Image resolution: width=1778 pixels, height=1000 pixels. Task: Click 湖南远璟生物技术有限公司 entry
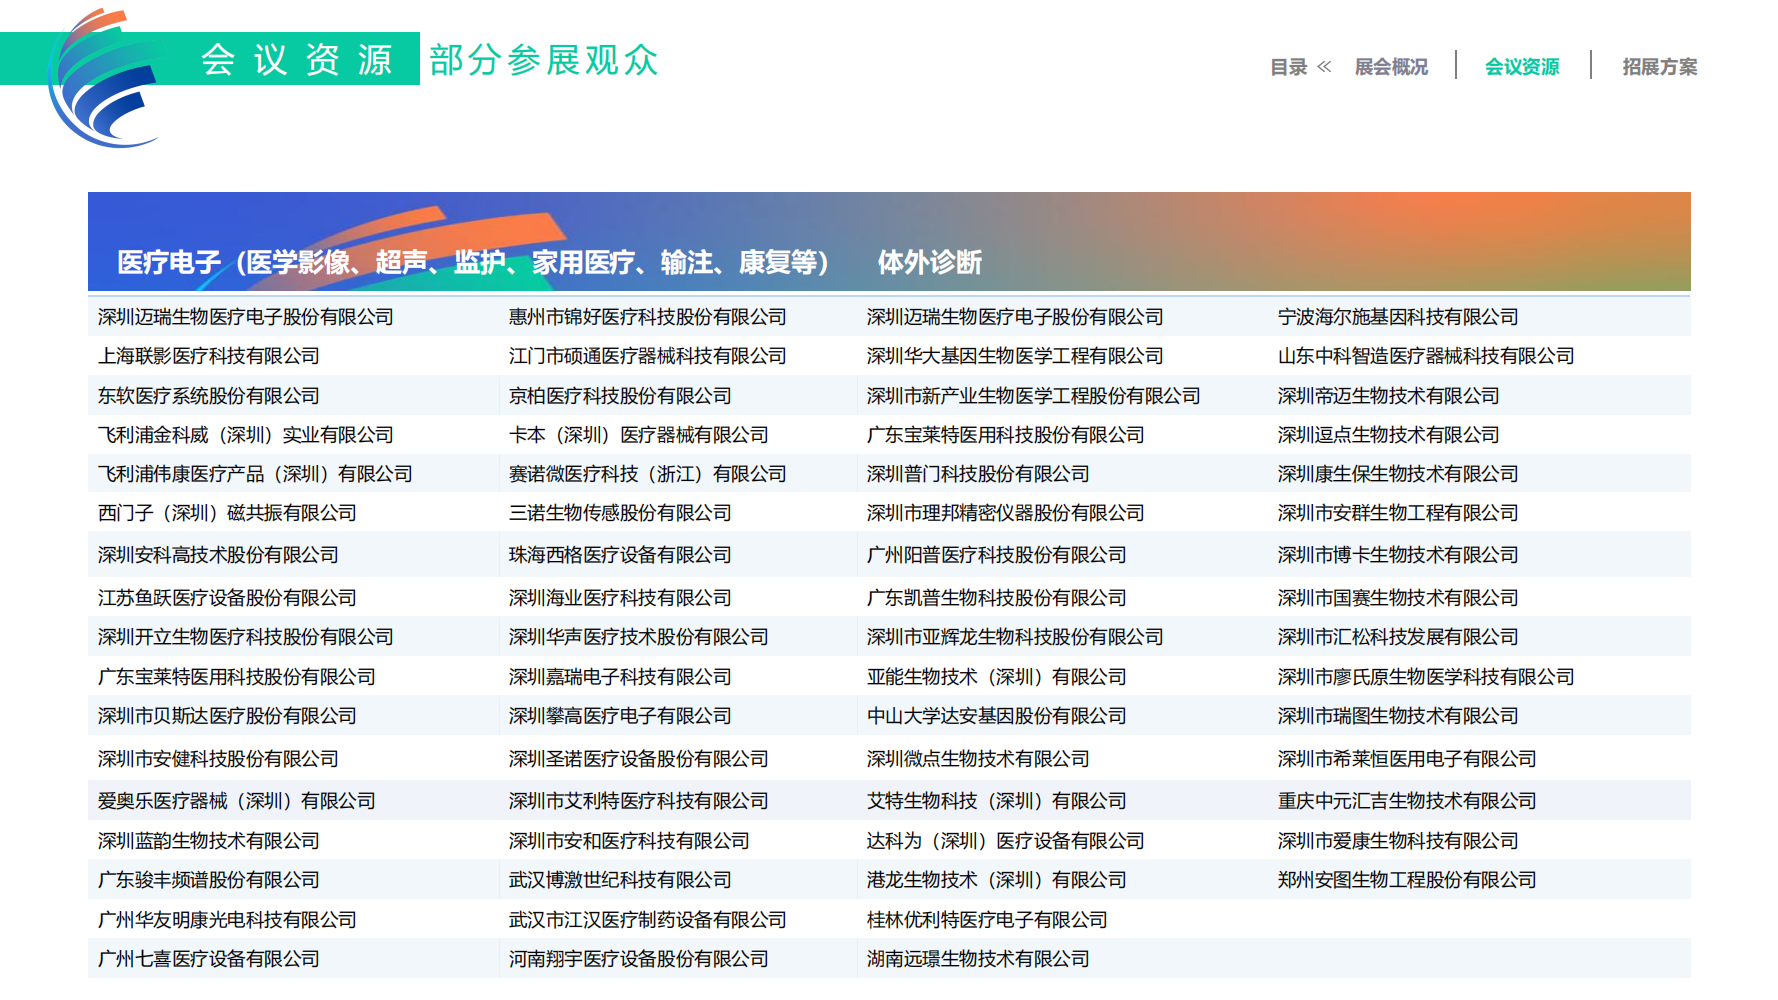(x=977, y=959)
